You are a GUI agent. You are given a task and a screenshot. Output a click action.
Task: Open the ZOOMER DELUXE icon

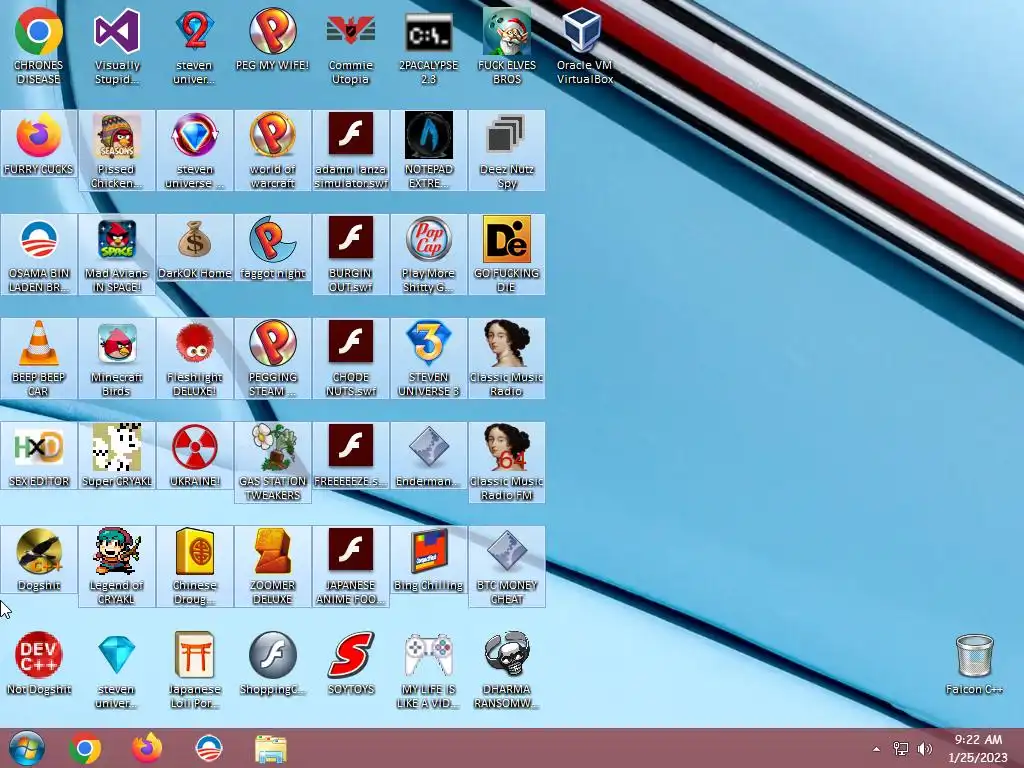pyautogui.click(x=272, y=566)
